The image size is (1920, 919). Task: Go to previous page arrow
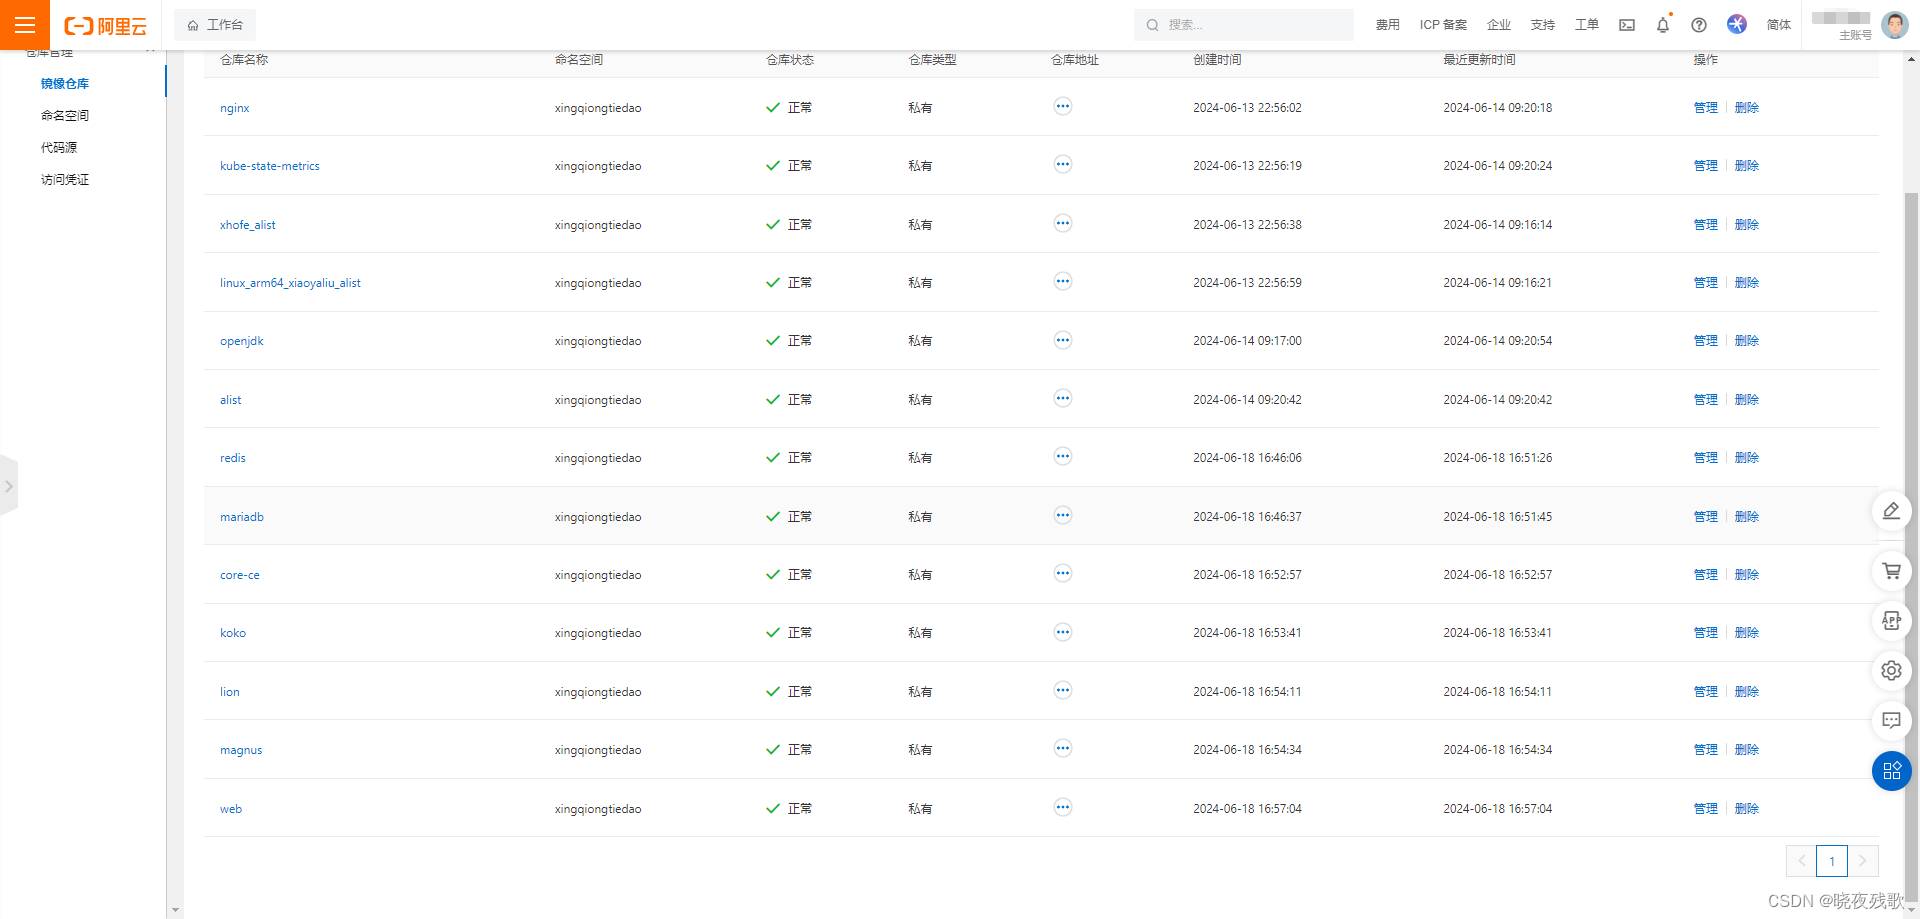tap(1801, 861)
